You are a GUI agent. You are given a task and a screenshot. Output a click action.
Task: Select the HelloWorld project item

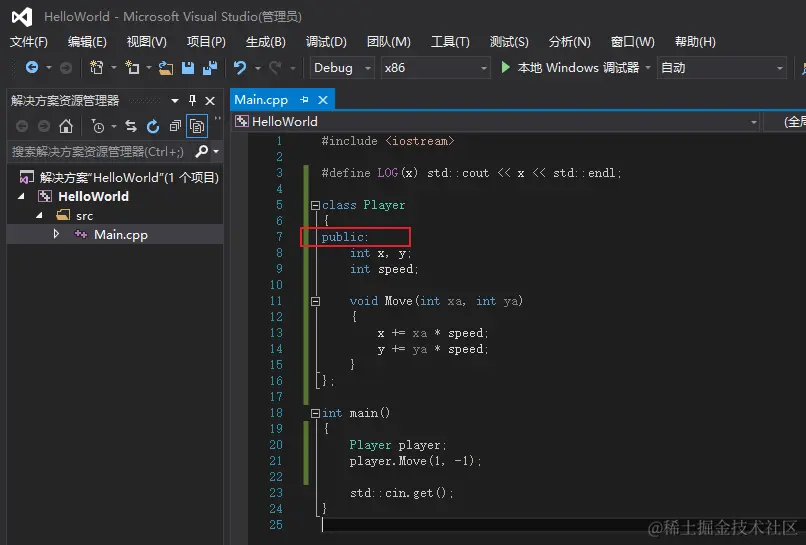(x=93, y=196)
